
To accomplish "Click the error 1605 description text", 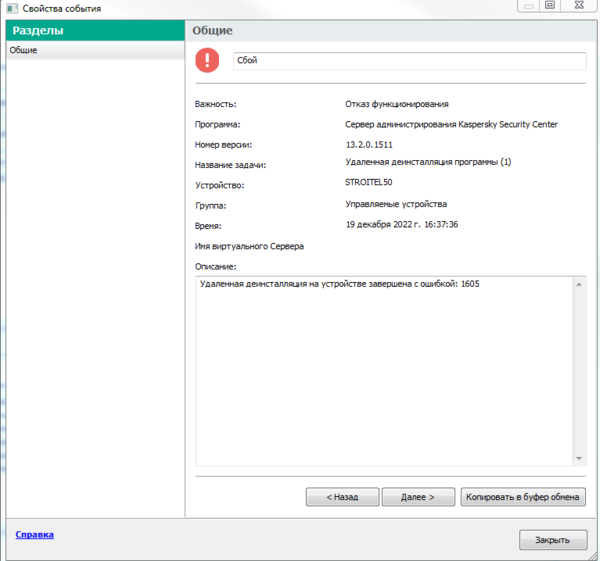I will click(339, 284).
